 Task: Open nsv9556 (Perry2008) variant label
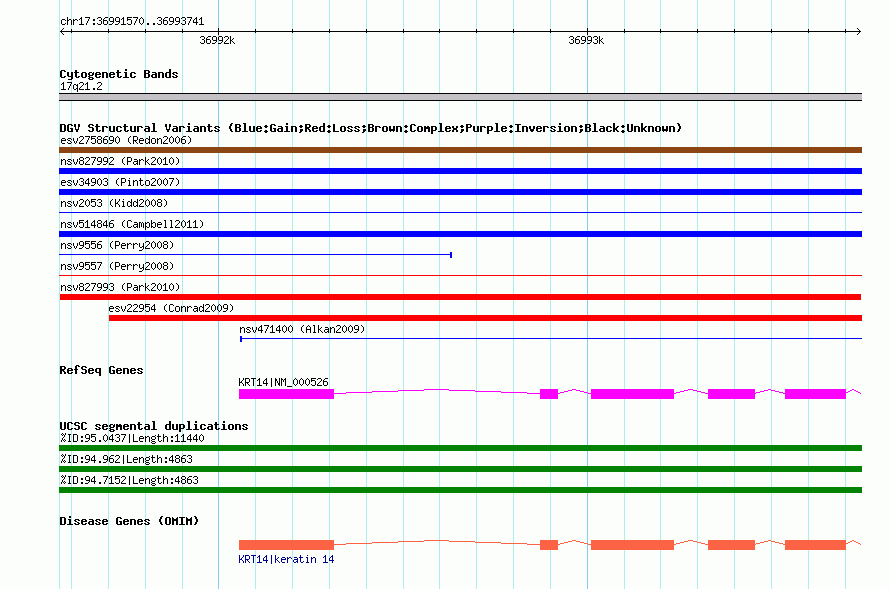point(117,245)
